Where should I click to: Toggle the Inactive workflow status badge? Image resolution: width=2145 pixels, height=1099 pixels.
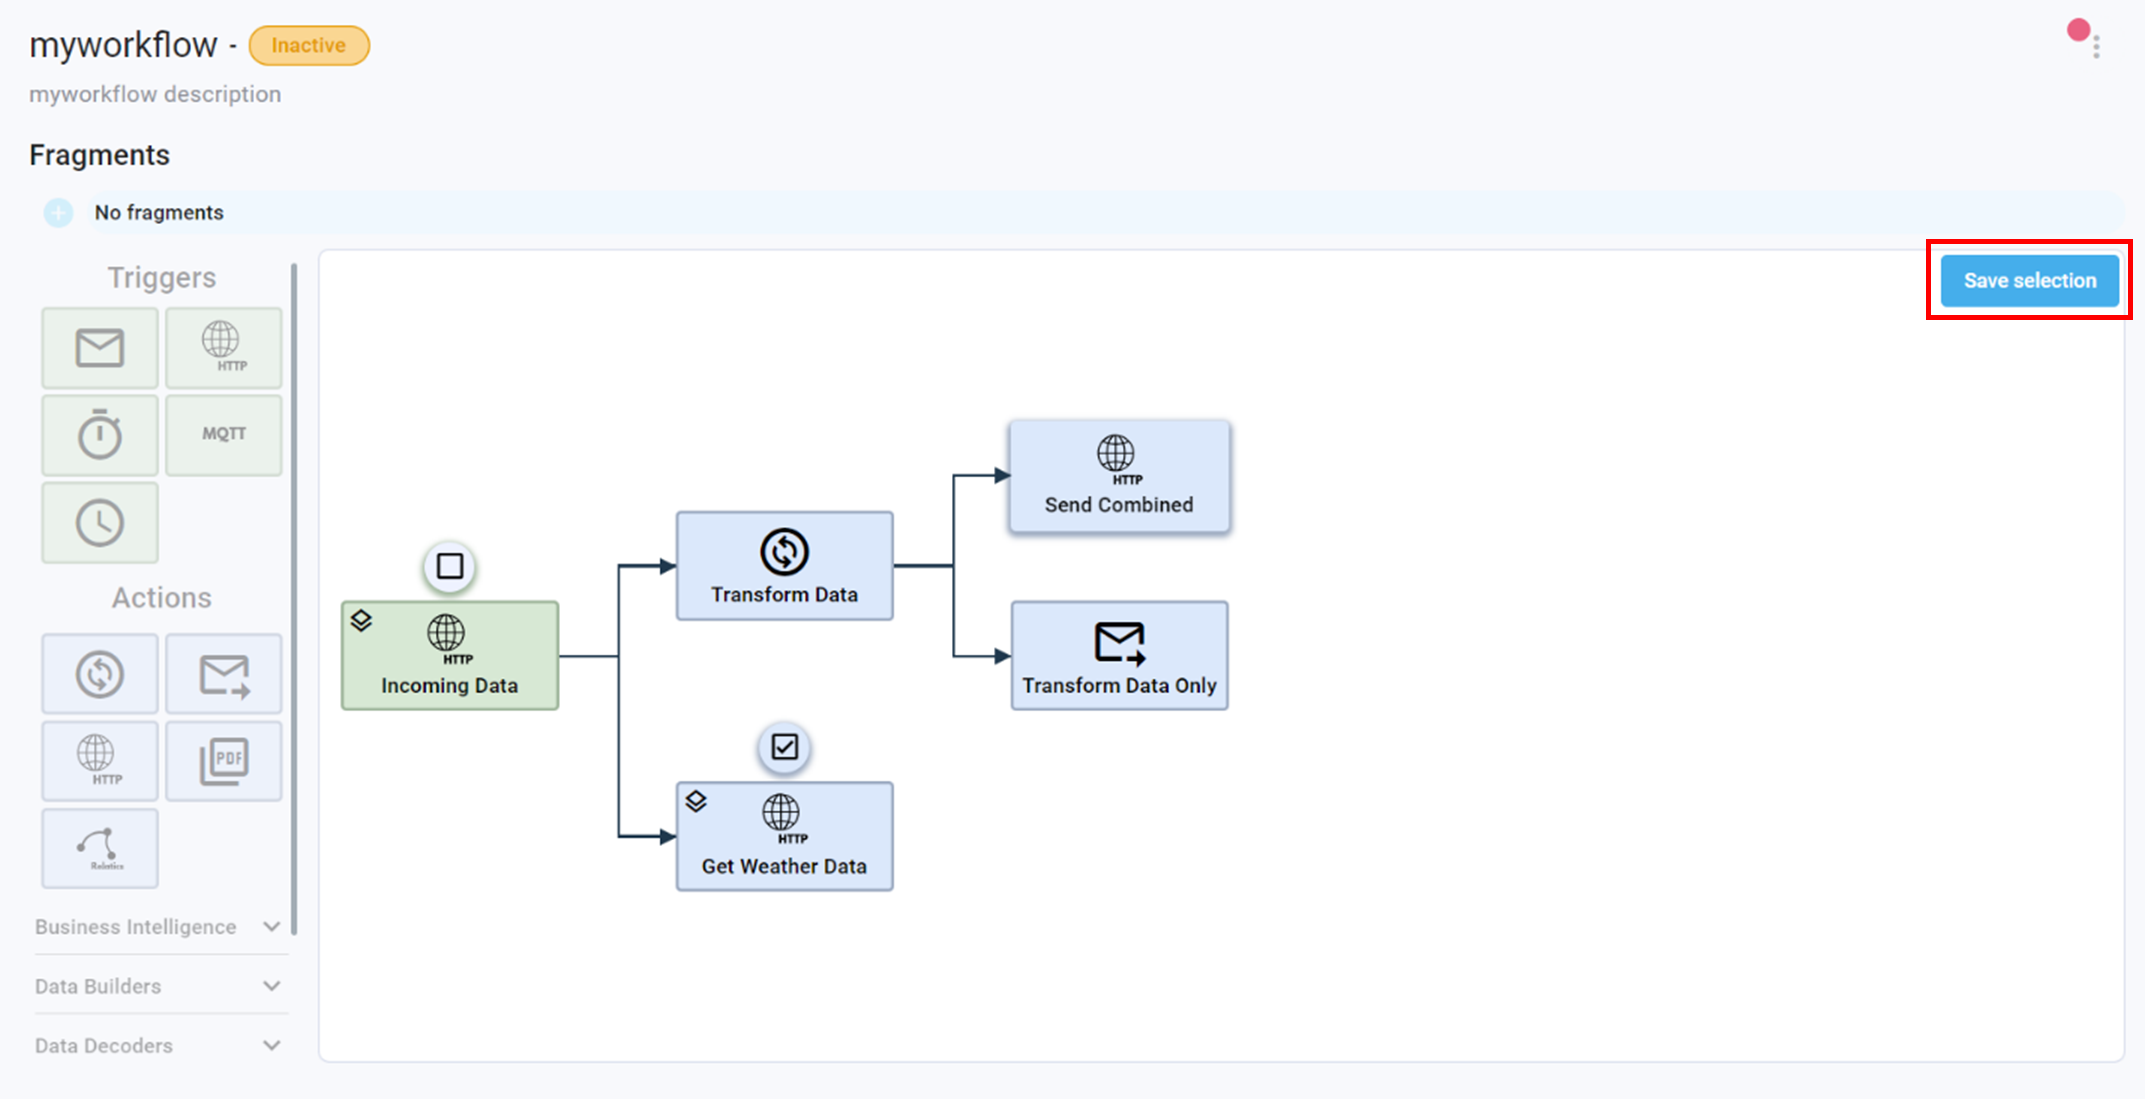click(x=308, y=44)
